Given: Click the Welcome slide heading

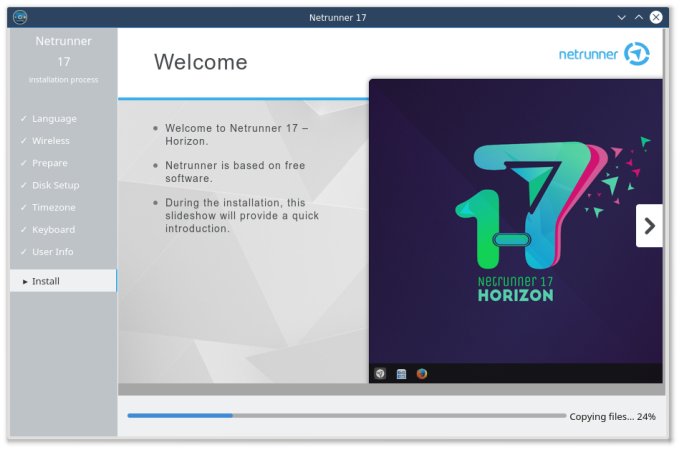Looking at the screenshot, I should pos(201,62).
